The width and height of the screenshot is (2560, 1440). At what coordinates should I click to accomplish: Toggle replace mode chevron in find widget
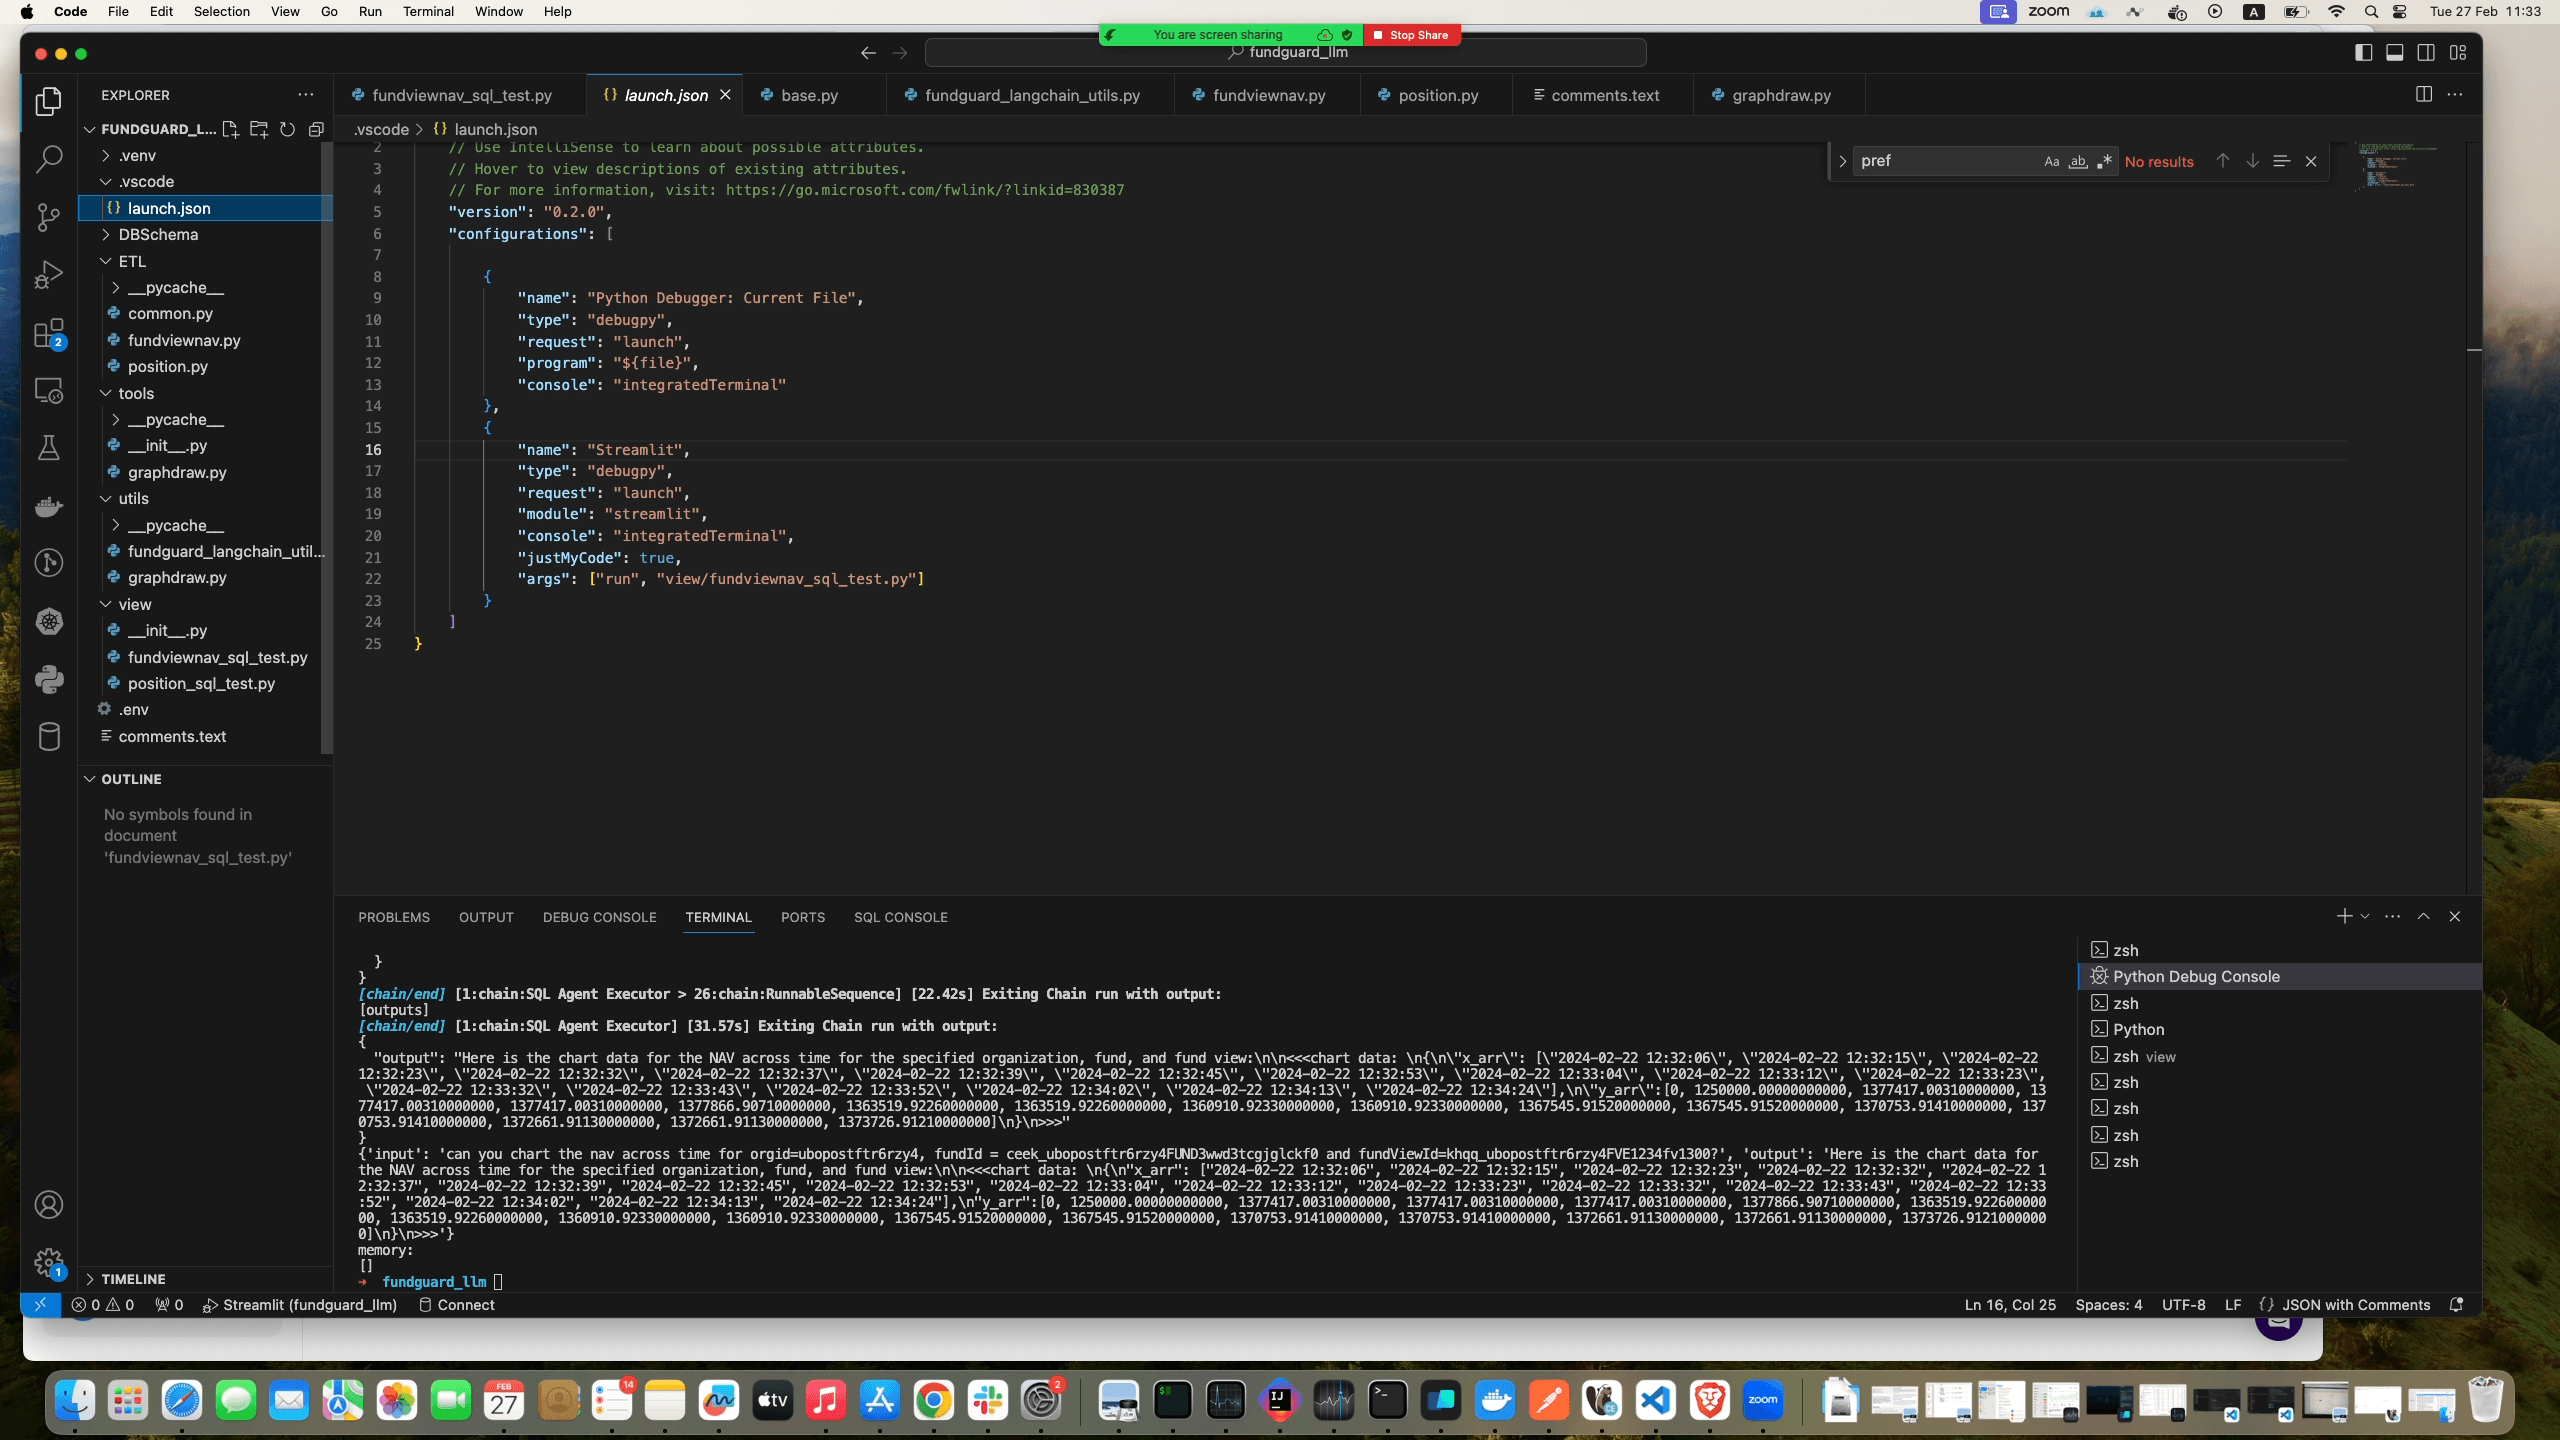click(x=1842, y=161)
